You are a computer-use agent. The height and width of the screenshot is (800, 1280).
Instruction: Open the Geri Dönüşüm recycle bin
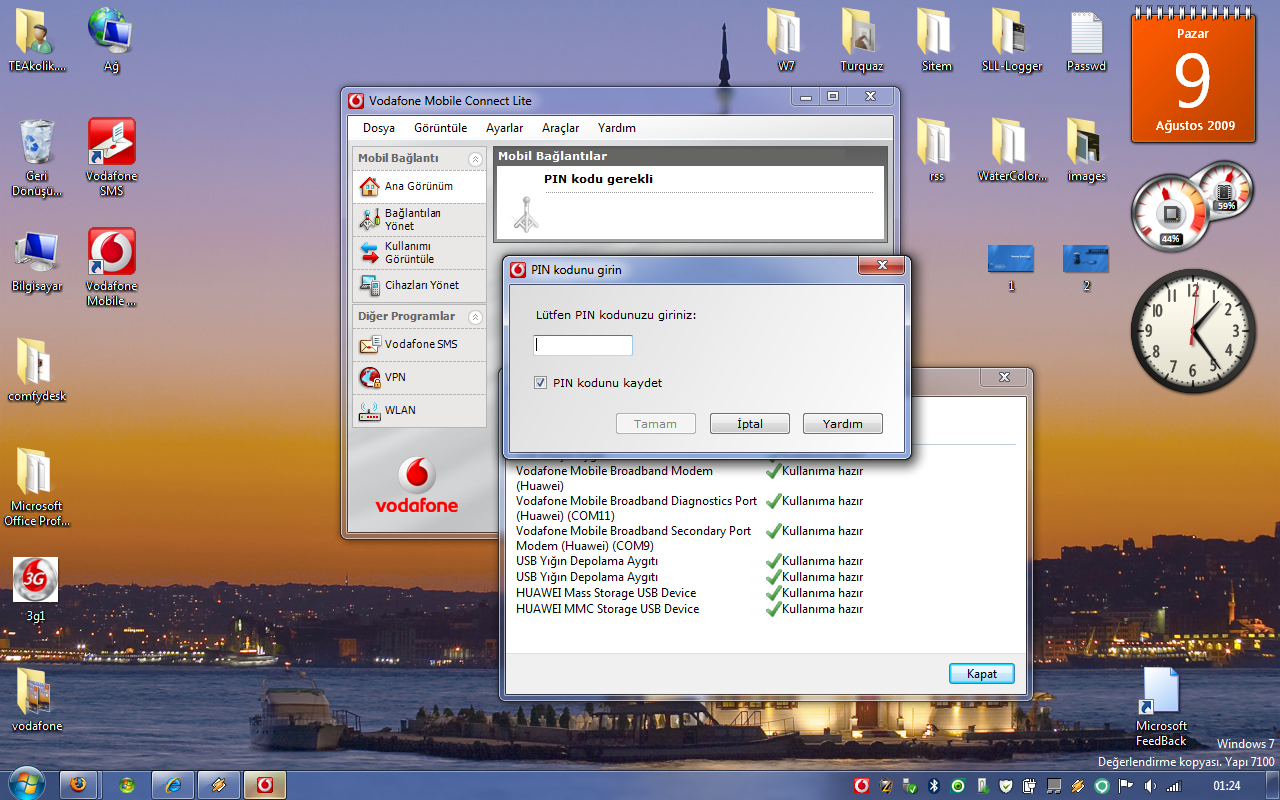click(x=37, y=157)
